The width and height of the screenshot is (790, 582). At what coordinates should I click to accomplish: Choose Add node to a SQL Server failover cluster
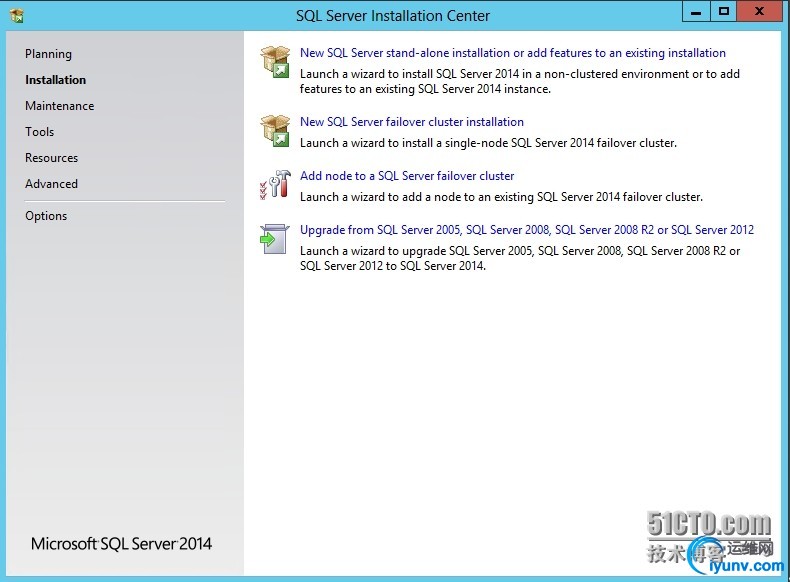407,176
